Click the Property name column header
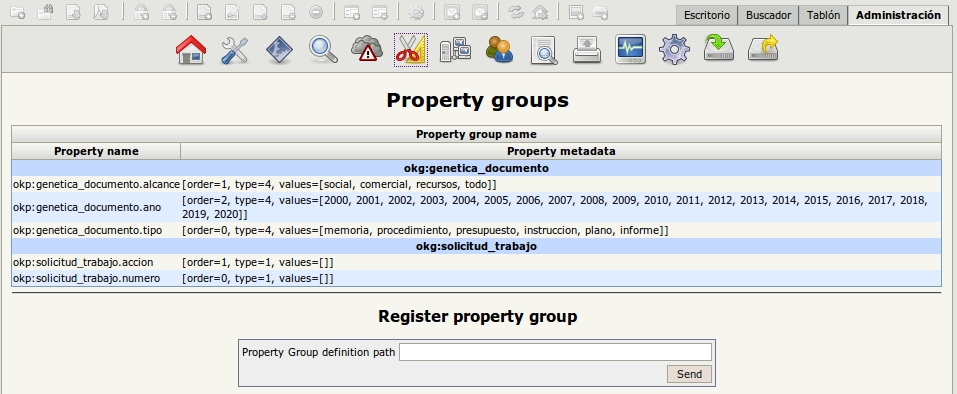Viewport: 957px width, 394px height. (96, 151)
